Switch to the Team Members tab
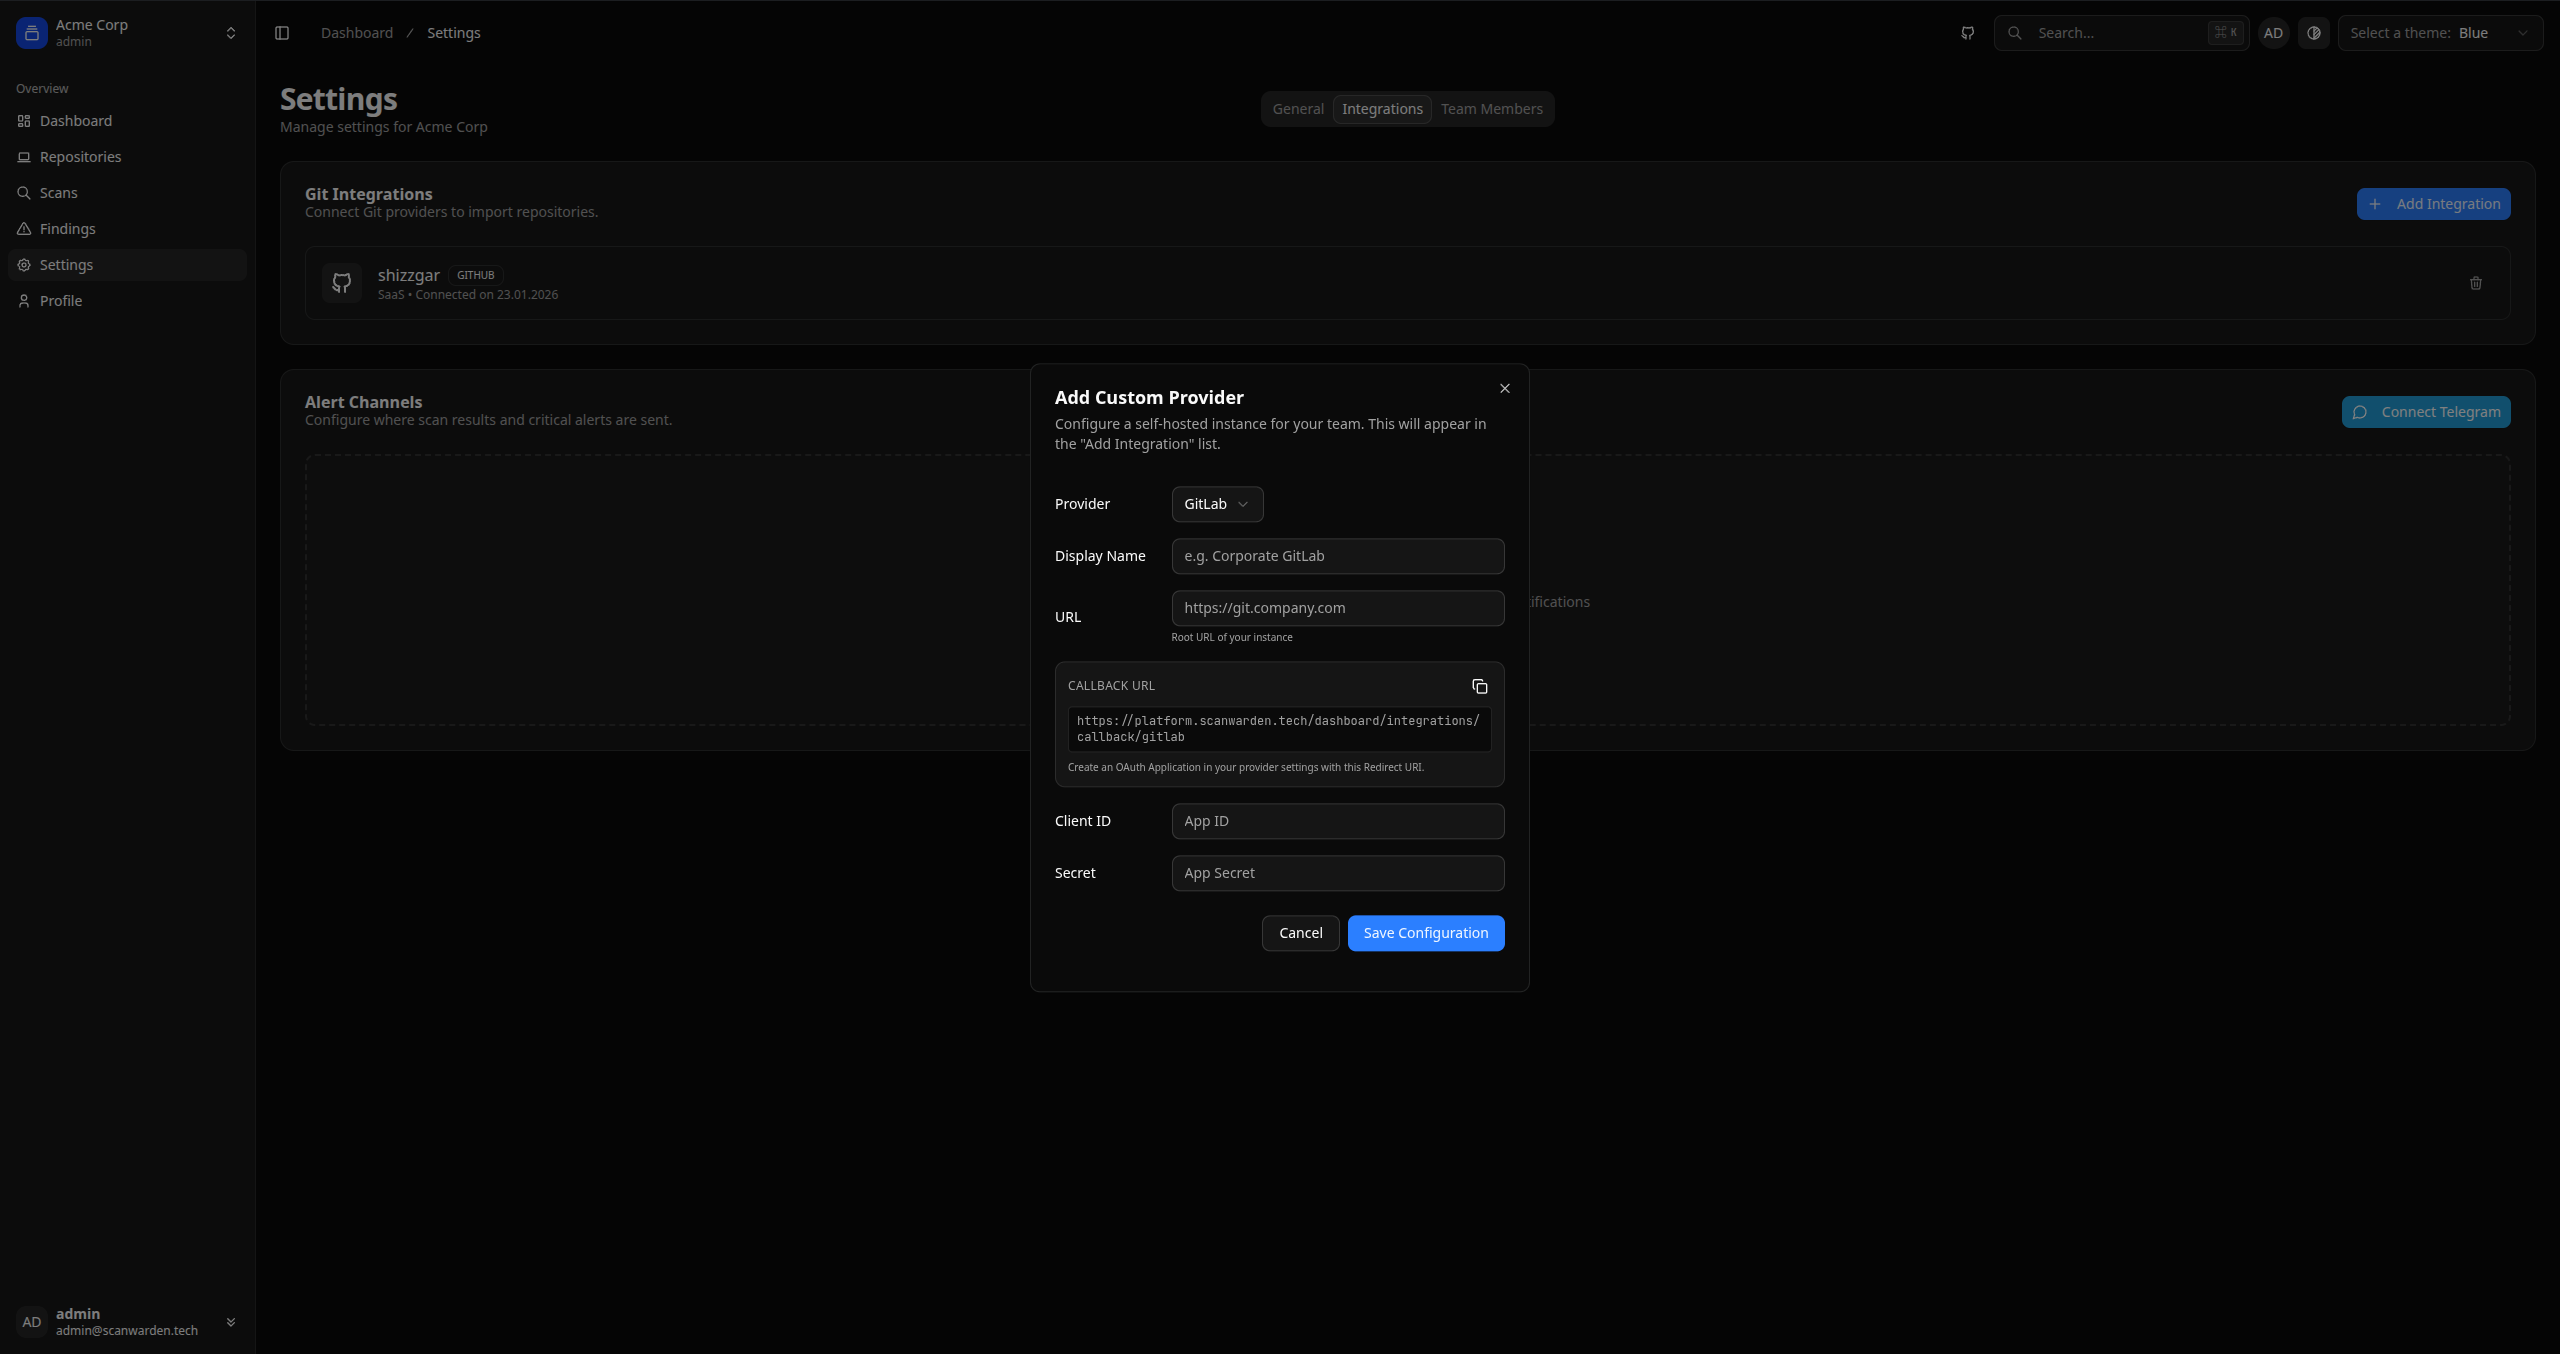 coord(1491,108)
